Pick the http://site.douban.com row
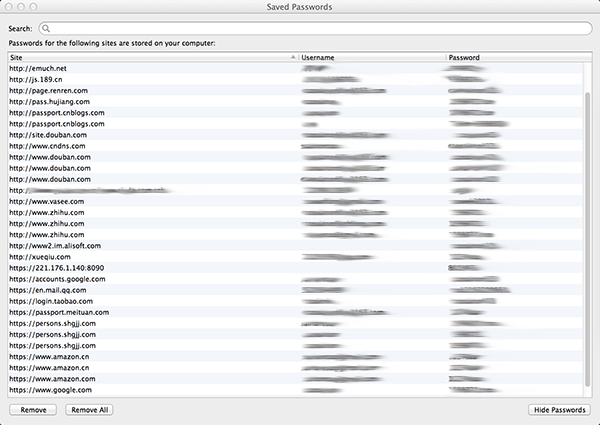The image size is (600, 425). [x=295, y=135]
